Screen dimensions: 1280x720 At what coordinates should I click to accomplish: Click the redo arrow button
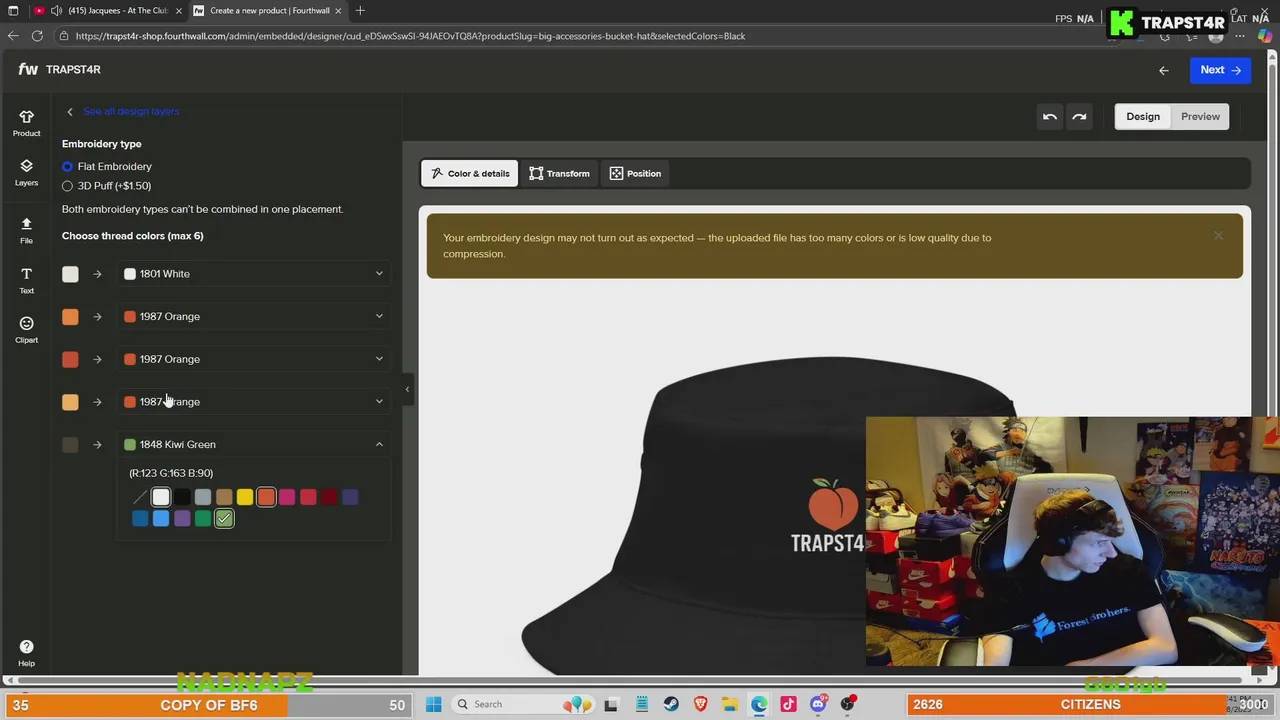click(1079, 117)
